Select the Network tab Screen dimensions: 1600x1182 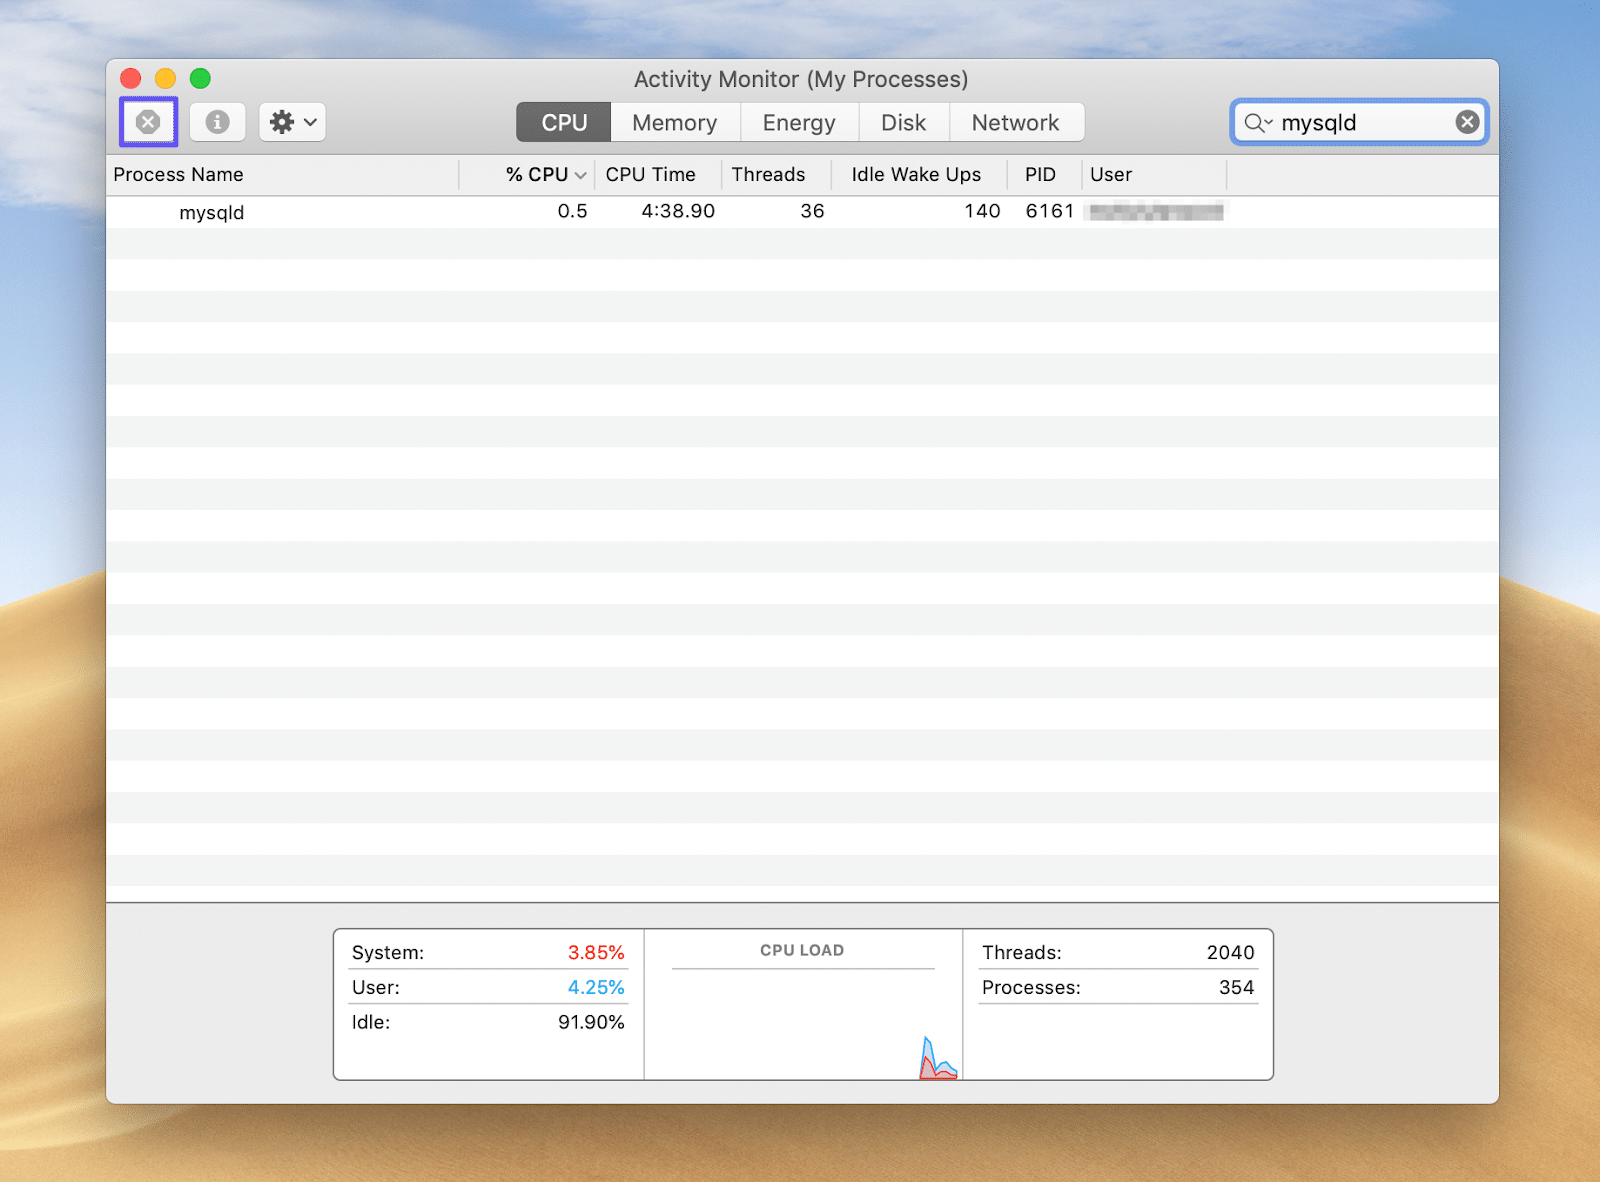(1016, 122)
